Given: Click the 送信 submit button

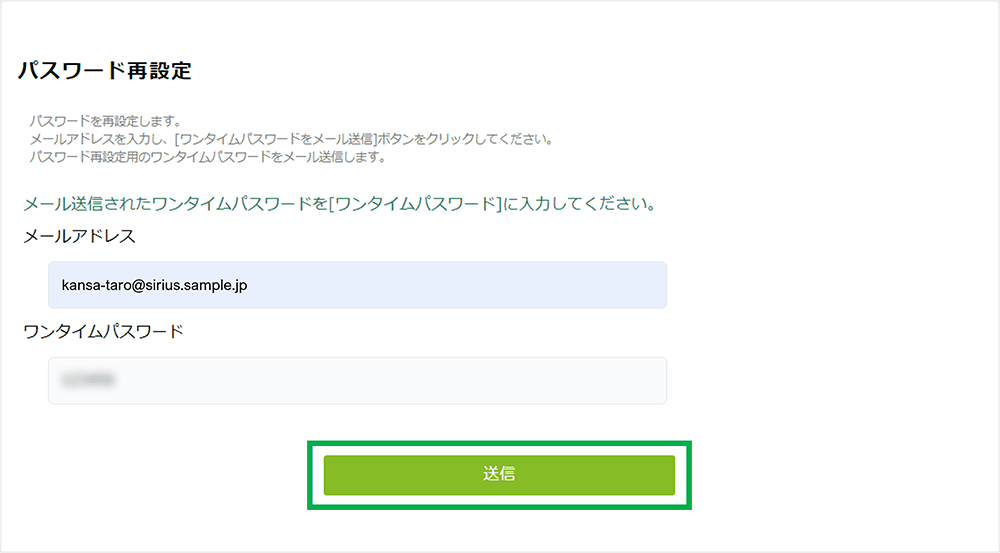Looking at the screenshot, I should (x=499, y=475).
